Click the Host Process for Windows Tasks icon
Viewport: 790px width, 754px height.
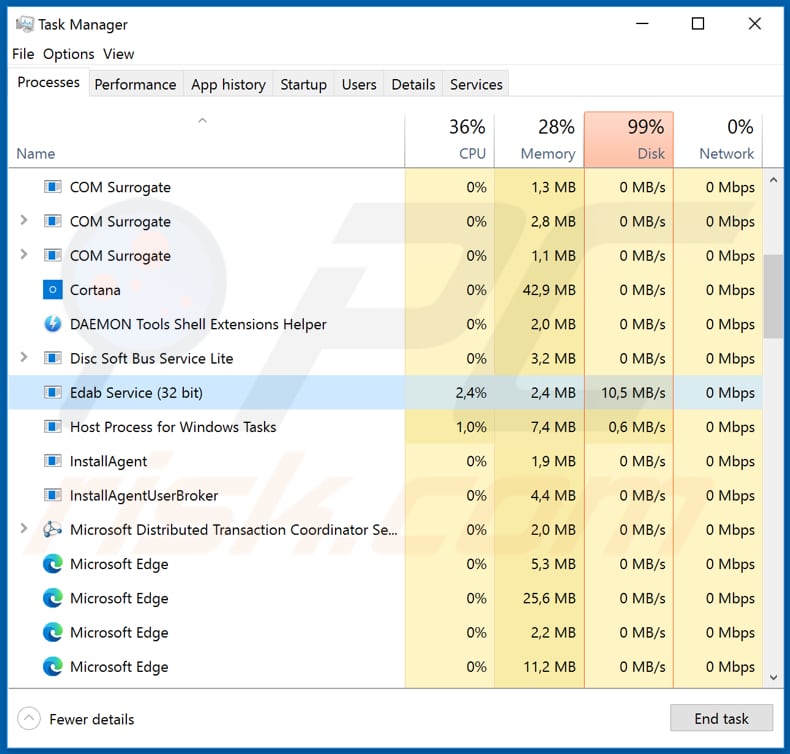click(52, 427)
